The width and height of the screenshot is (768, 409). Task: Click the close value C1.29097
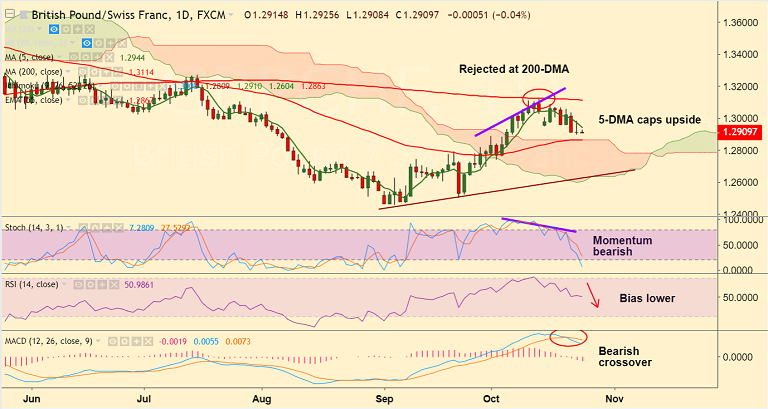pos(418,15)
